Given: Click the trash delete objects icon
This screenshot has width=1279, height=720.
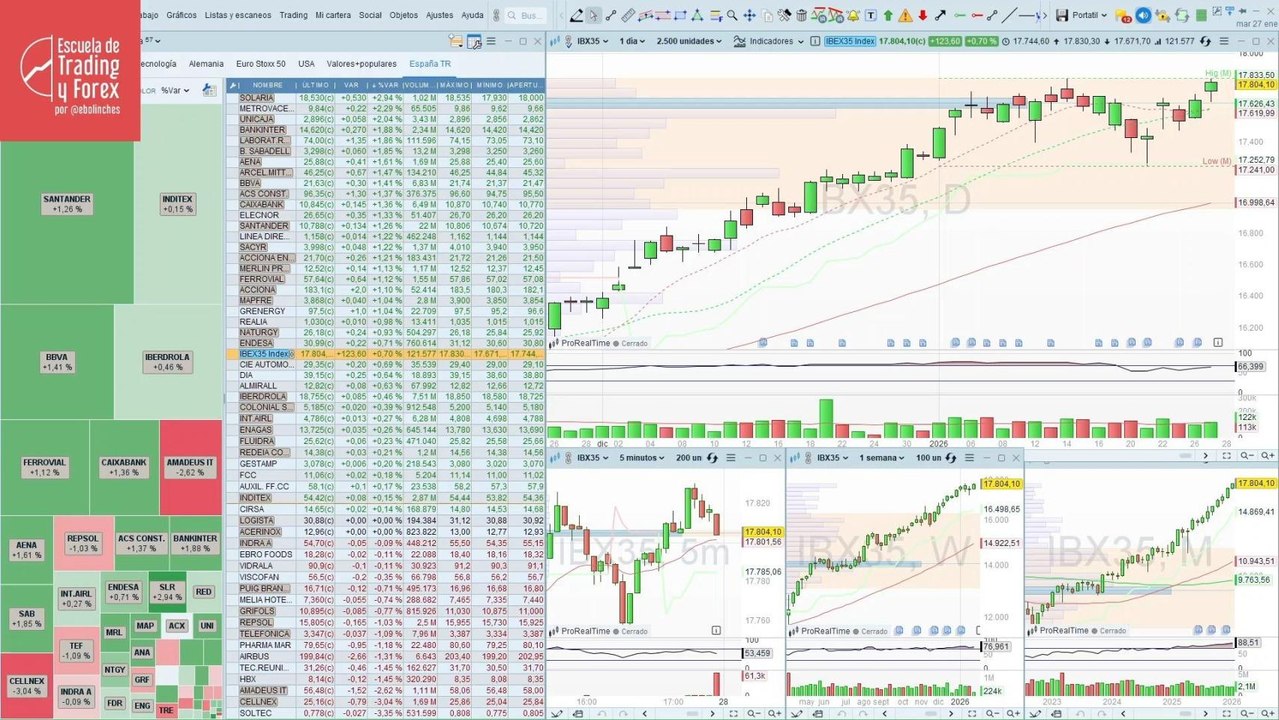Looking at the screenshot, I should 802,16.
